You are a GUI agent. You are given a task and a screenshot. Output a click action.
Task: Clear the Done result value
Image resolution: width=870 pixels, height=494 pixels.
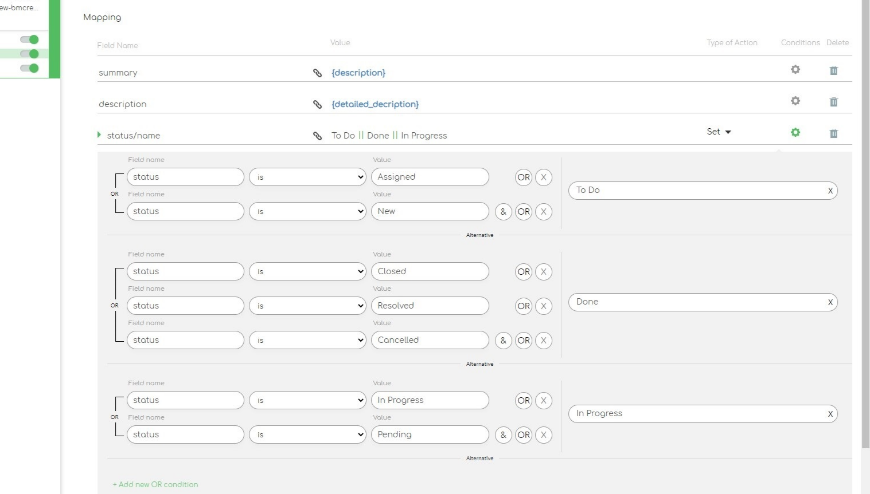[x=830, y=302]
